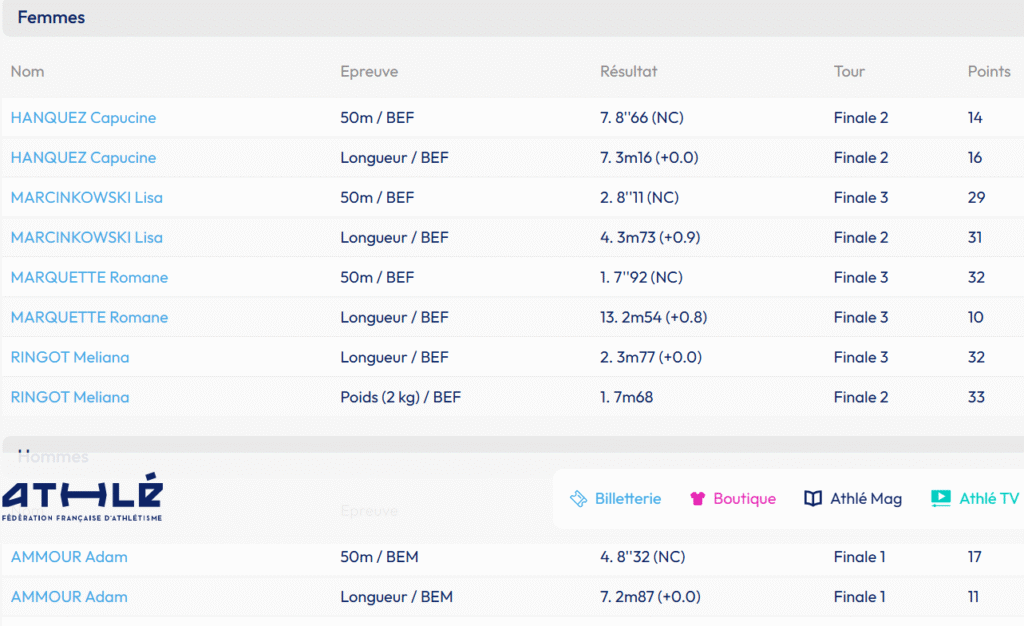Image resolution: width=1024 pixels, height=626 pixels.
Task: Open MARQUETTE Romane link with 2m54 result
Action: pyautogui.click(x=89, y=318)
